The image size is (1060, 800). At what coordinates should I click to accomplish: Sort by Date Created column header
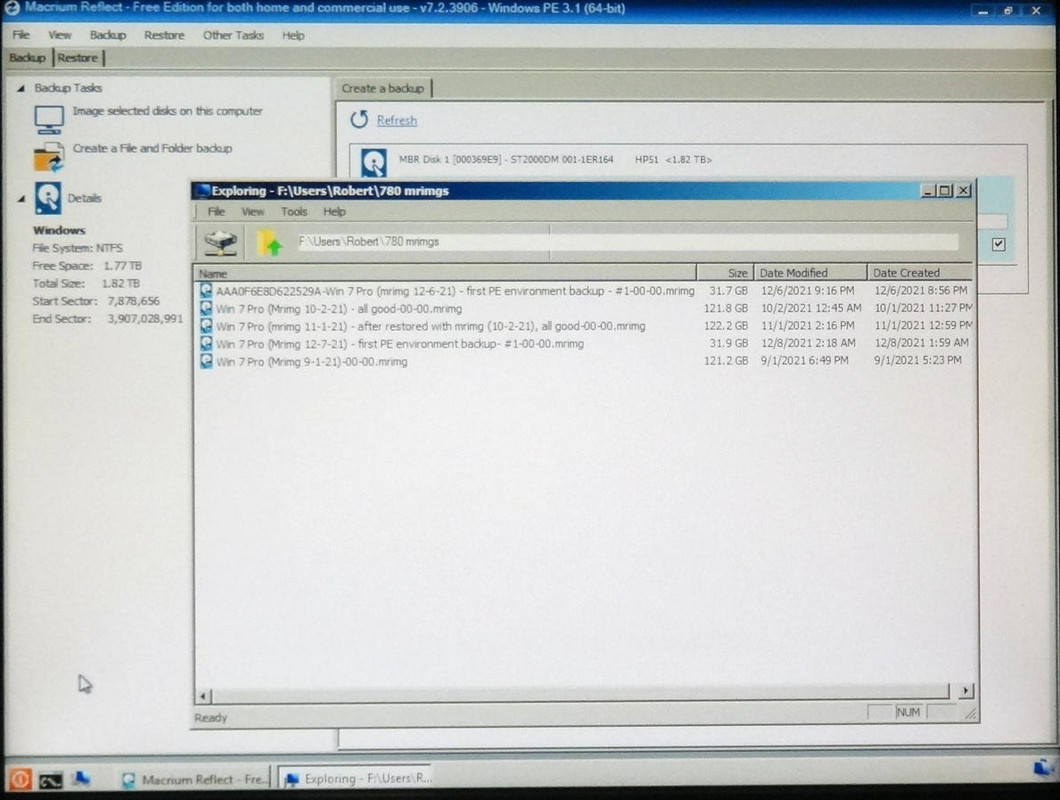click(921, 273)
